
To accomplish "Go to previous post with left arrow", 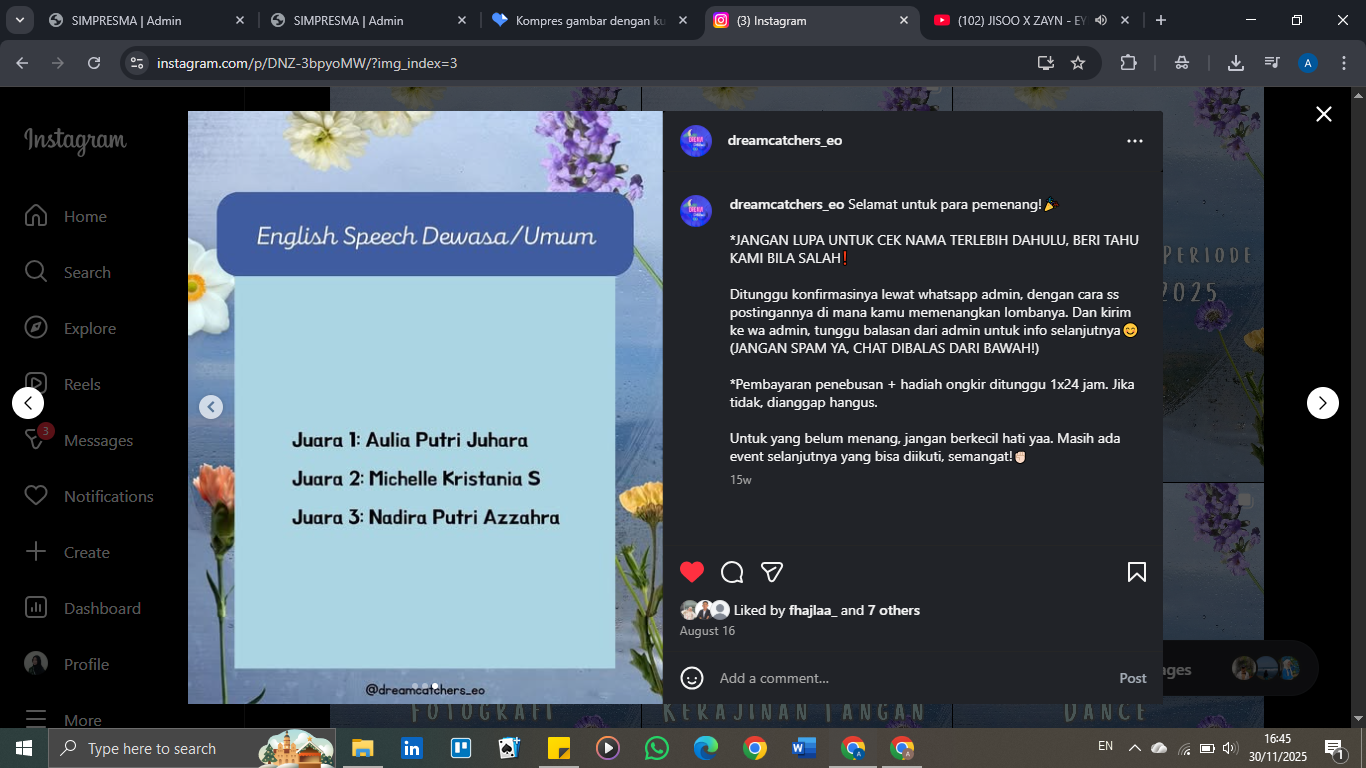I will (x=28, y=403).
